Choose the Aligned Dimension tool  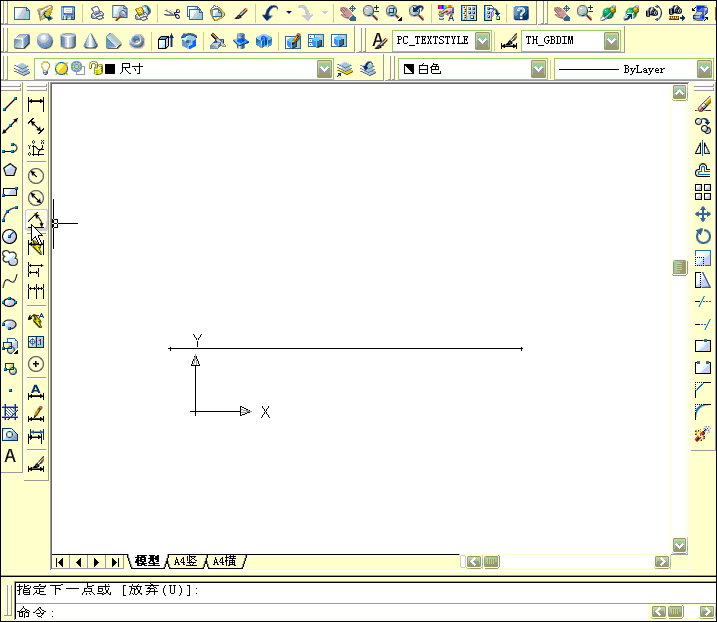pos(36,126)
